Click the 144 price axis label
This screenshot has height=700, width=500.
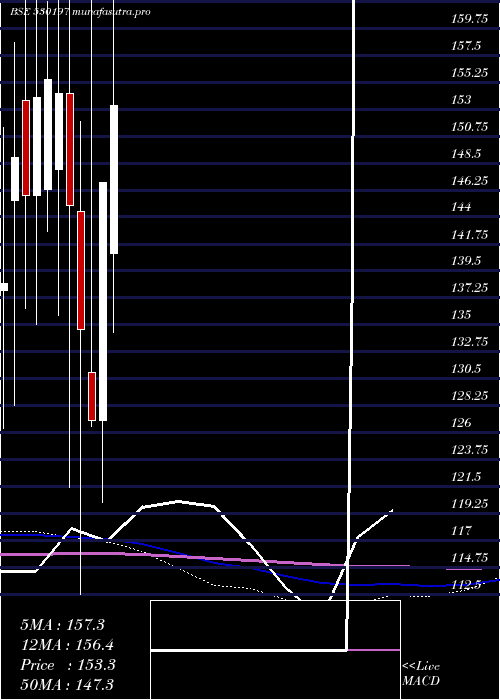pyautogui.click(x=461, y=207)
